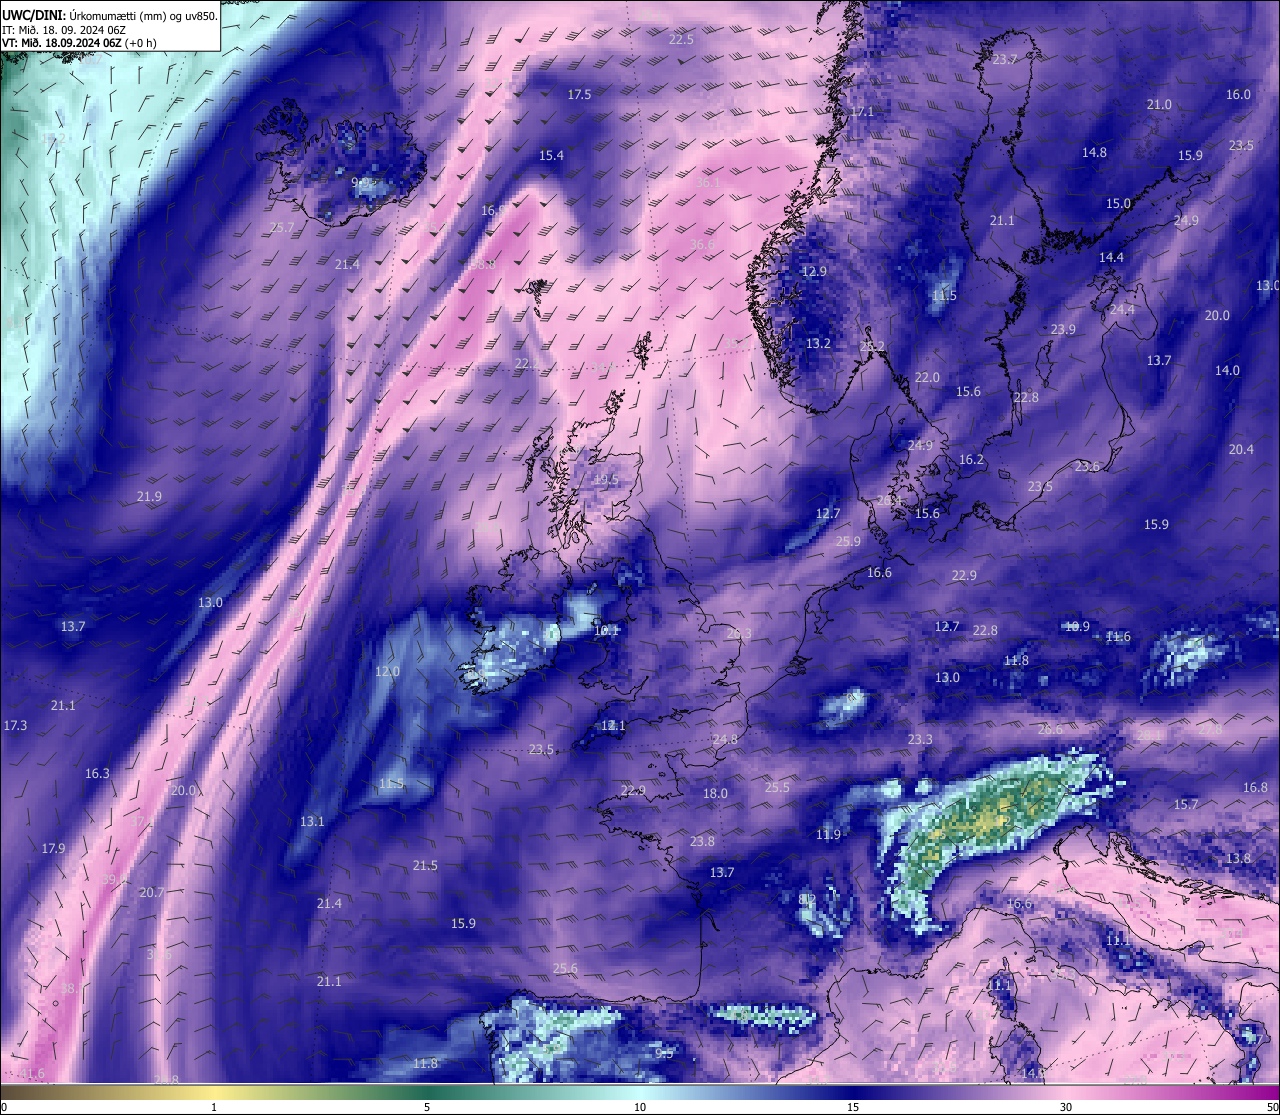Viewport: 1280px width, 1115px height.
Task: Click the 25.9 value on the map
Action: (x=848, y=542)
